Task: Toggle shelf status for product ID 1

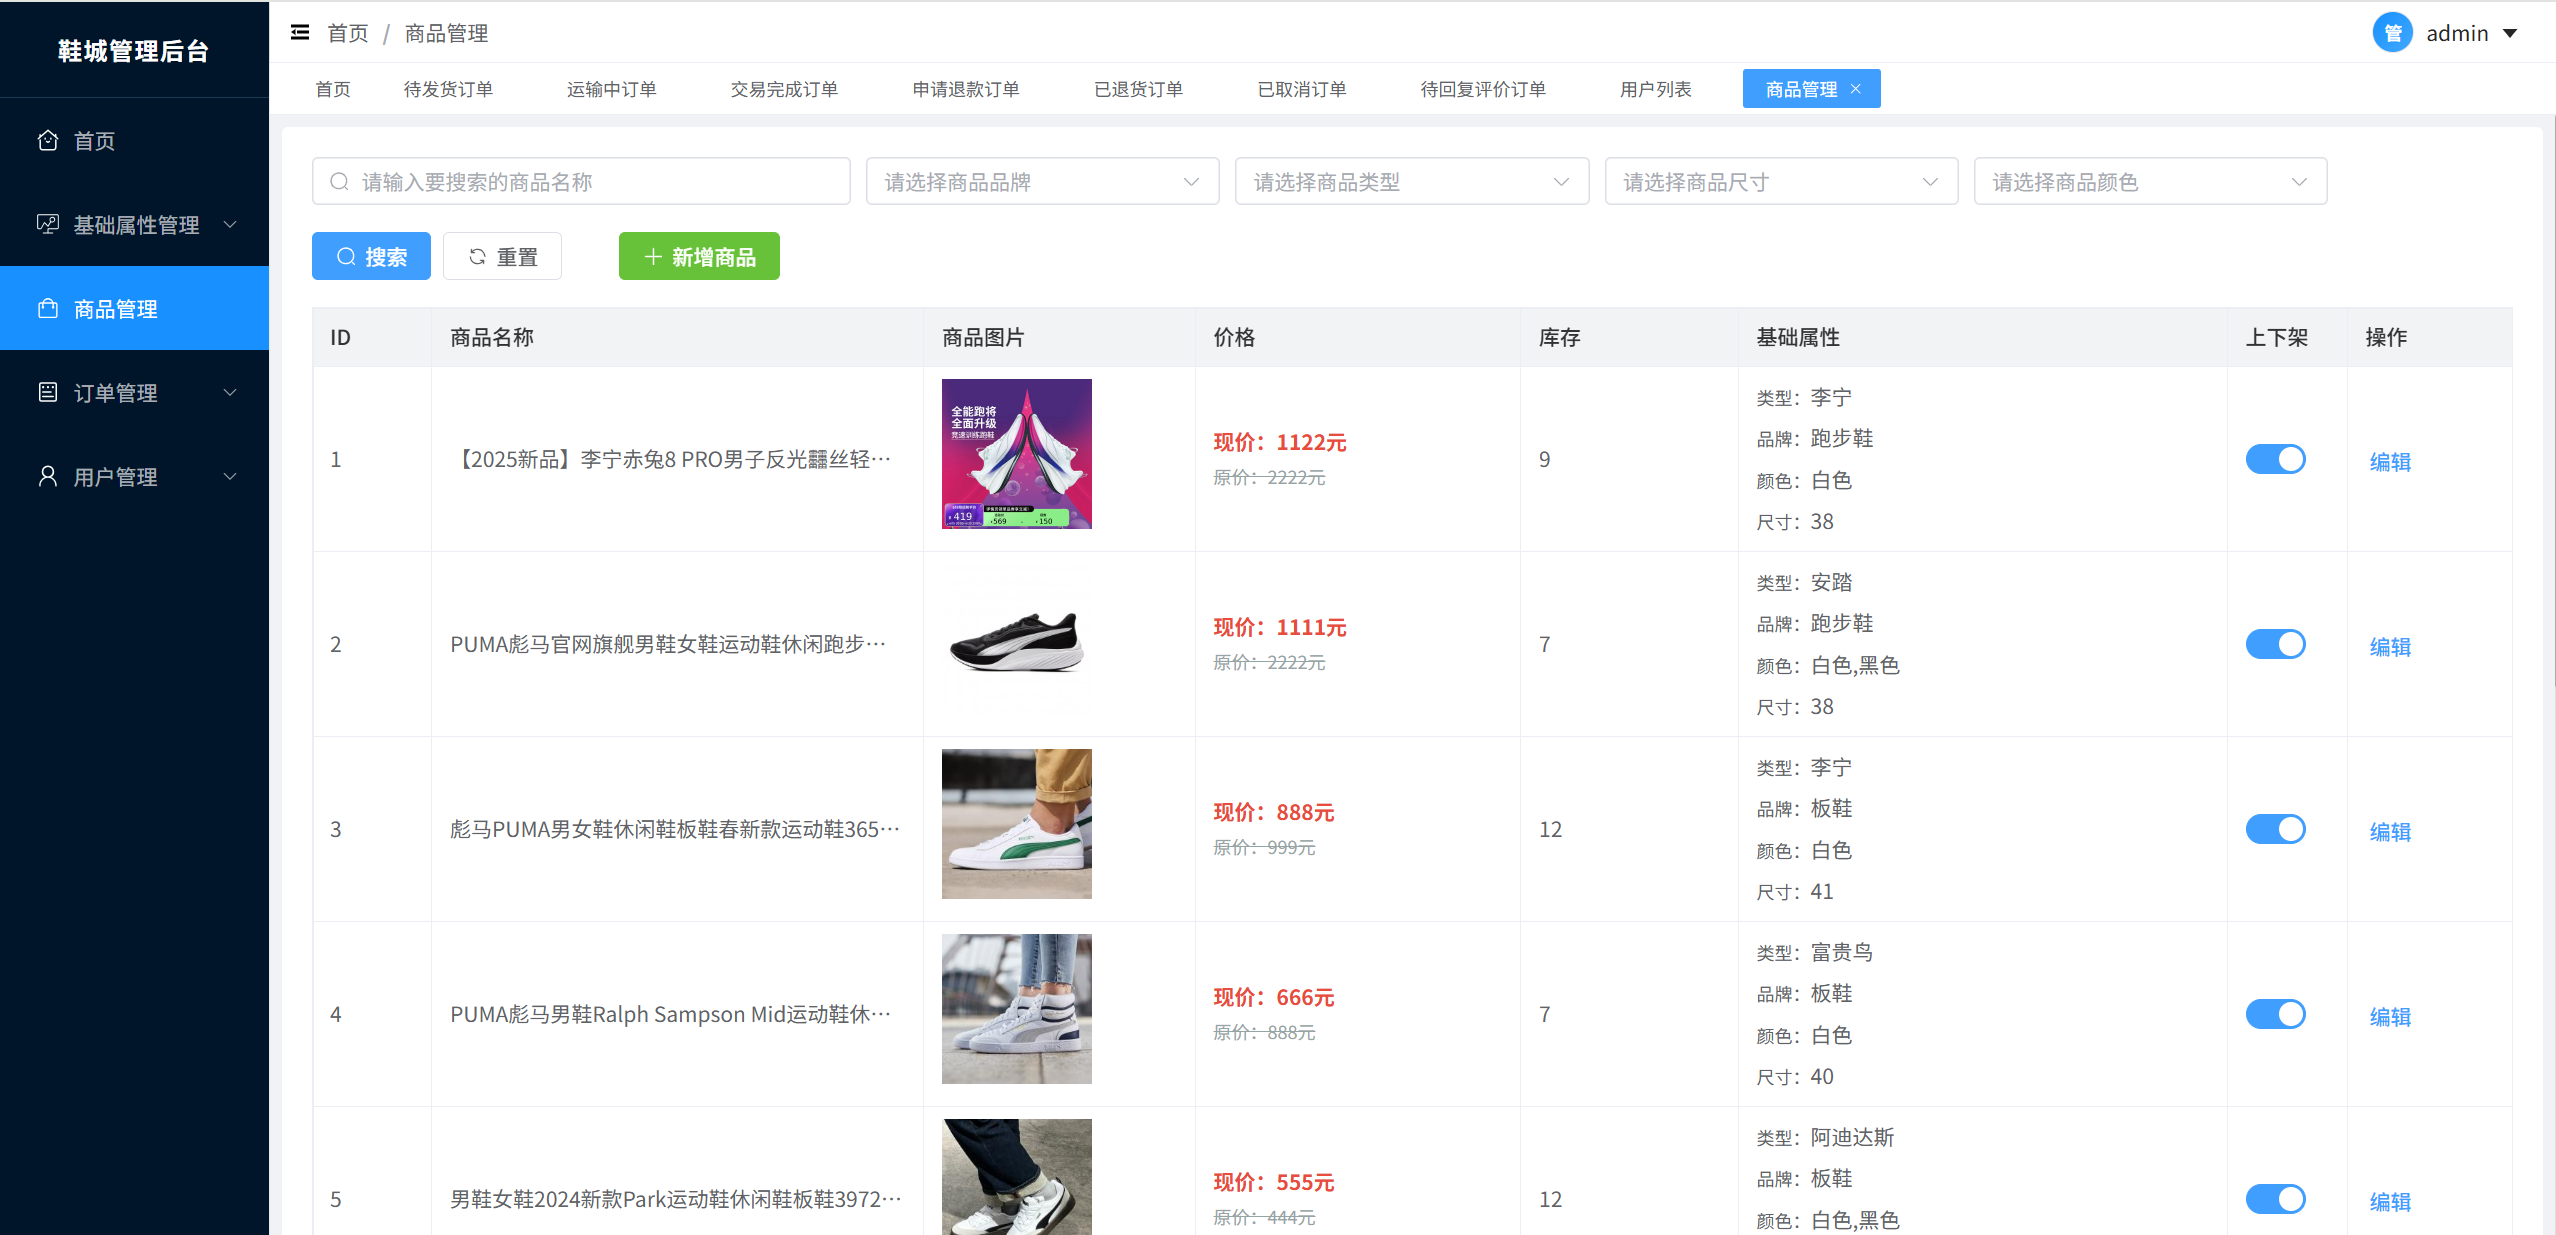Action: 2275,459
